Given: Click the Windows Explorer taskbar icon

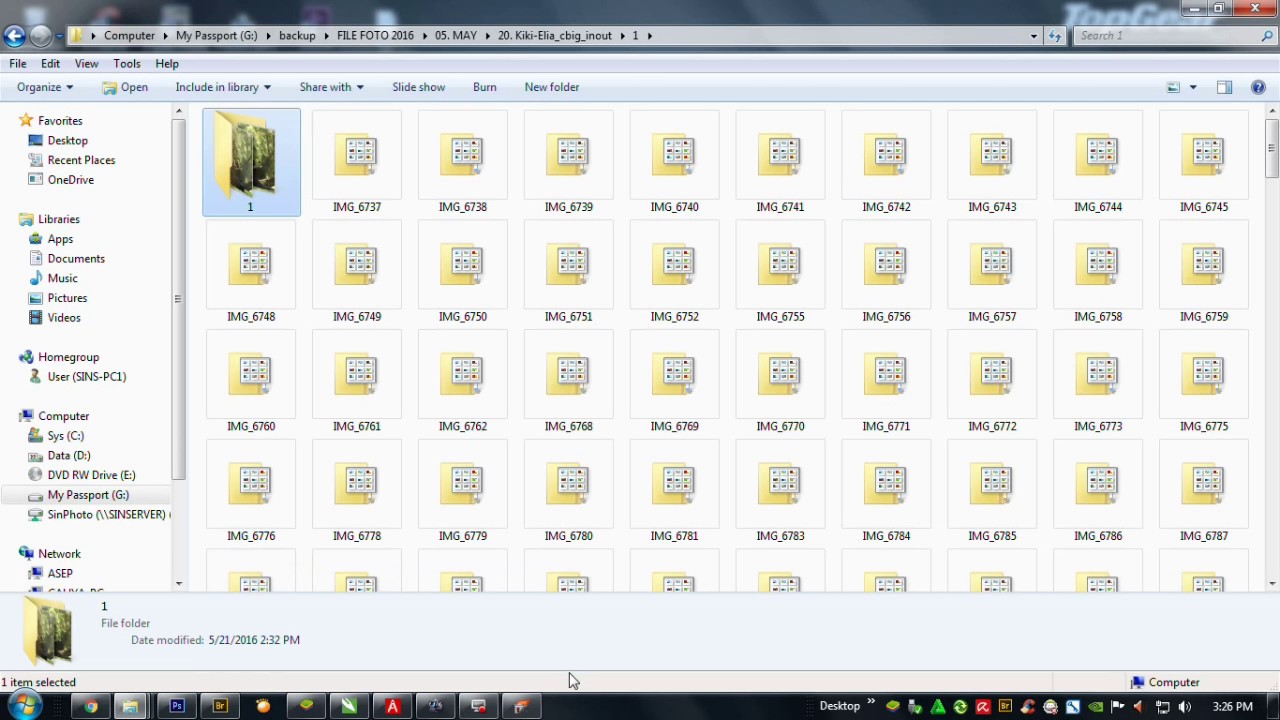Looking at the screenshot, I should [x=130, y=707].
